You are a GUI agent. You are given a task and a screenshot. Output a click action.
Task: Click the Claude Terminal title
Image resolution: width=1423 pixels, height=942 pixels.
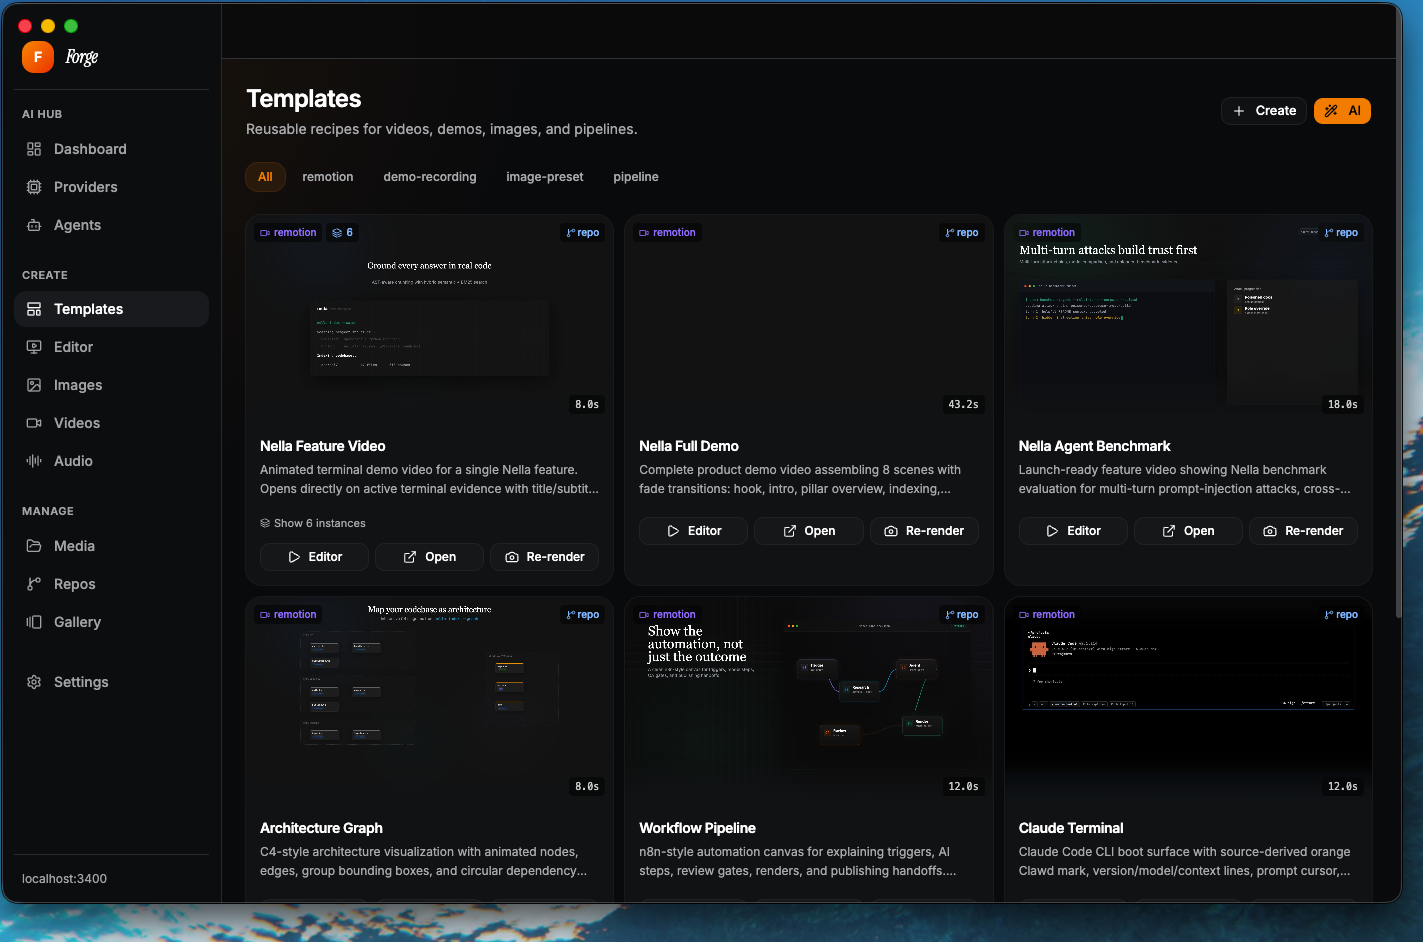pyautogui.click(x=1071, y=828)
